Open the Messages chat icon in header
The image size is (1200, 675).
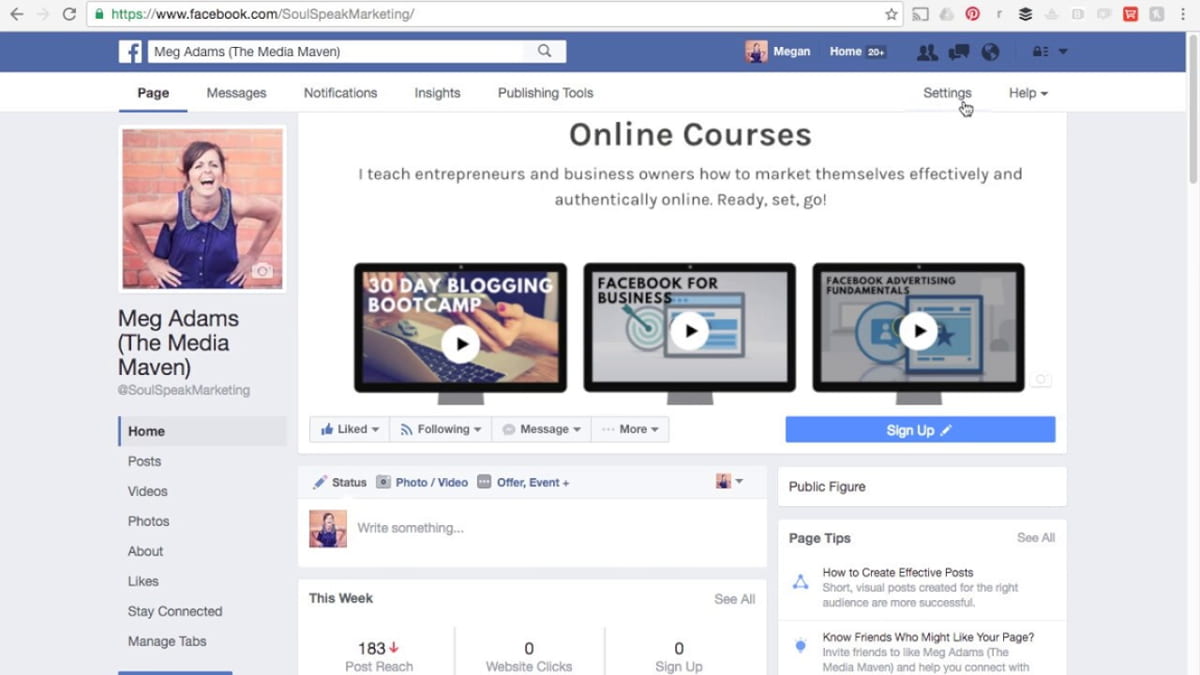pyautogui.click(x=959, y=52)
